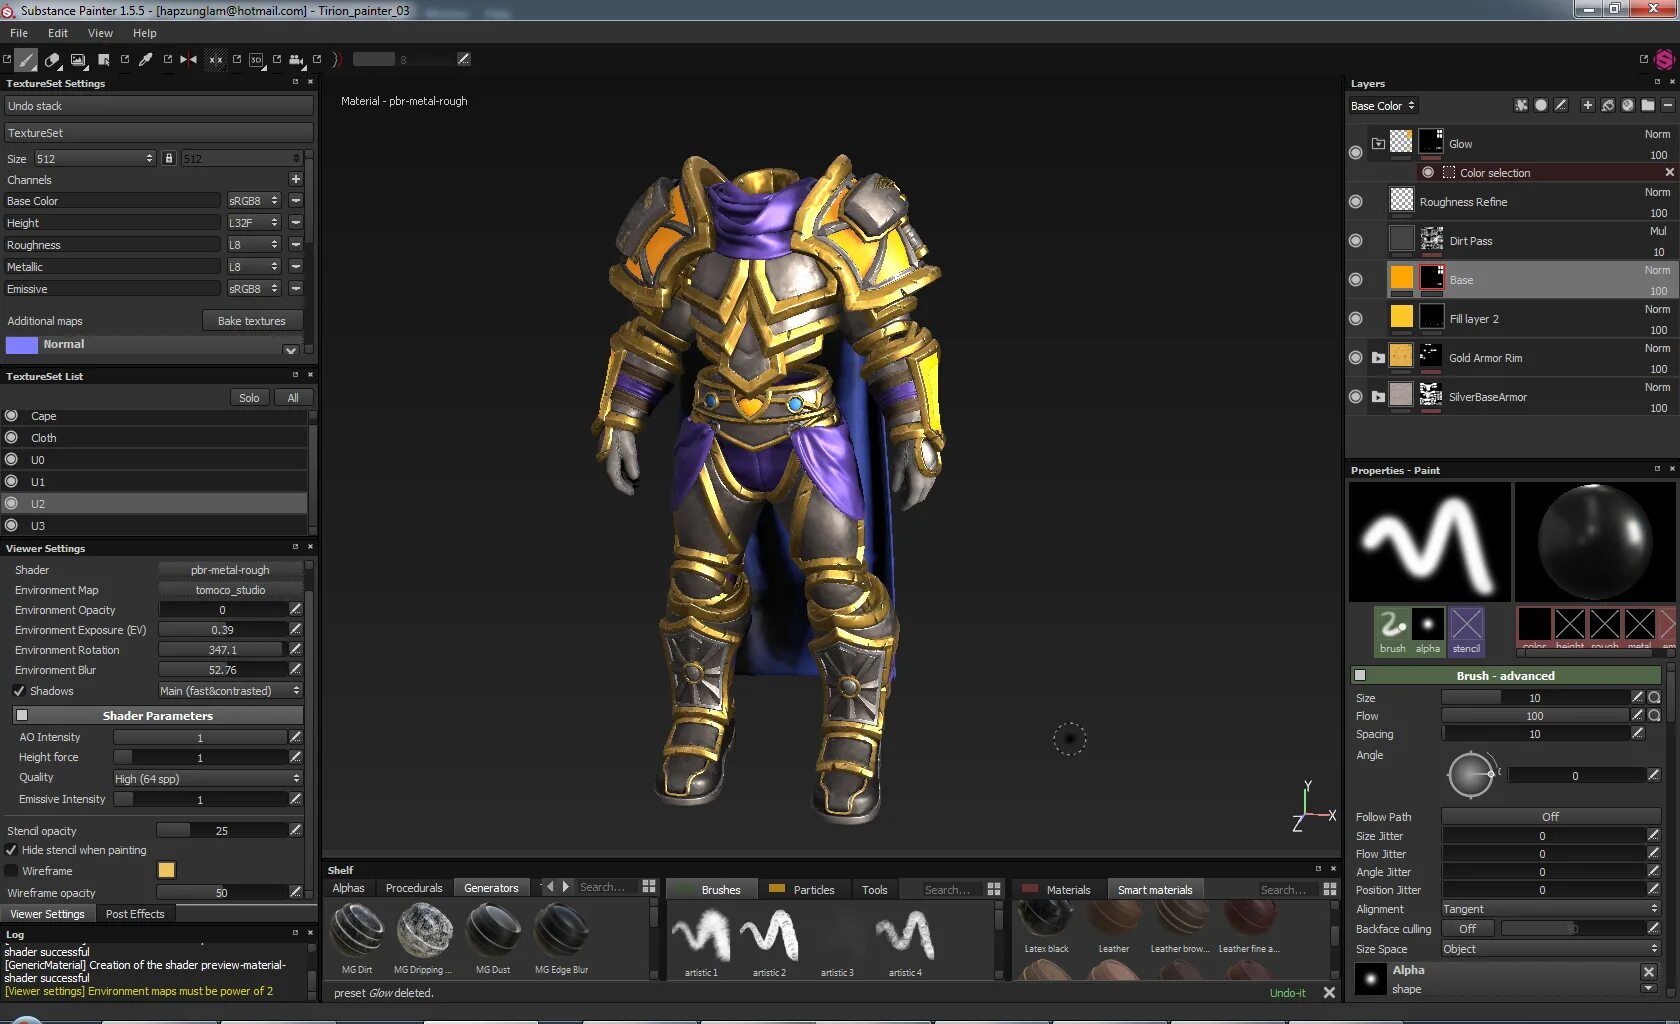Hide the Dirt Pass layer
The image size is (1680, 1024).
coord(1355,240)
